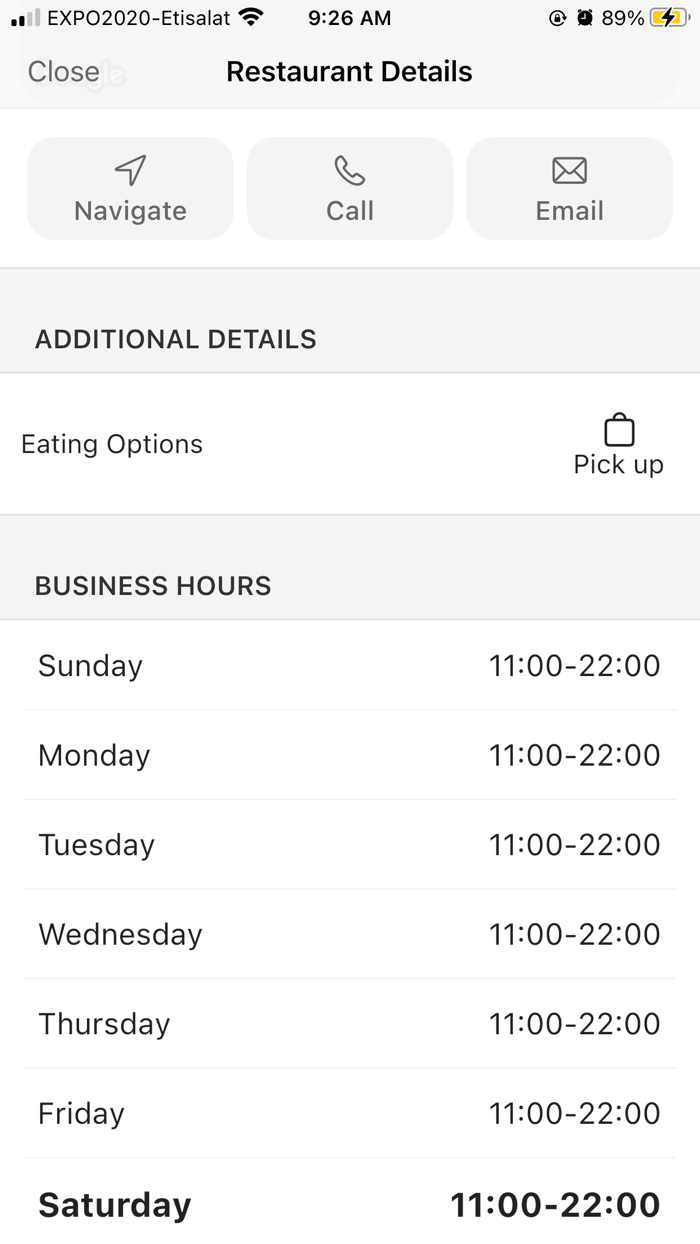
Task: Tap the Restaurant Details title
Action: [x=349, y=72]
